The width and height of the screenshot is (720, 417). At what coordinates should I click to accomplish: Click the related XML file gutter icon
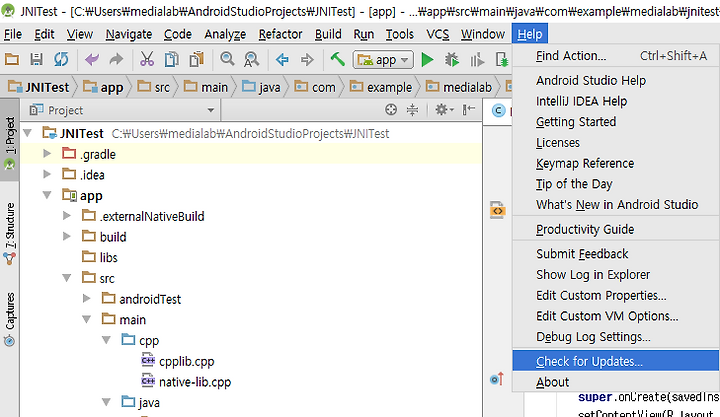[497, 210]
